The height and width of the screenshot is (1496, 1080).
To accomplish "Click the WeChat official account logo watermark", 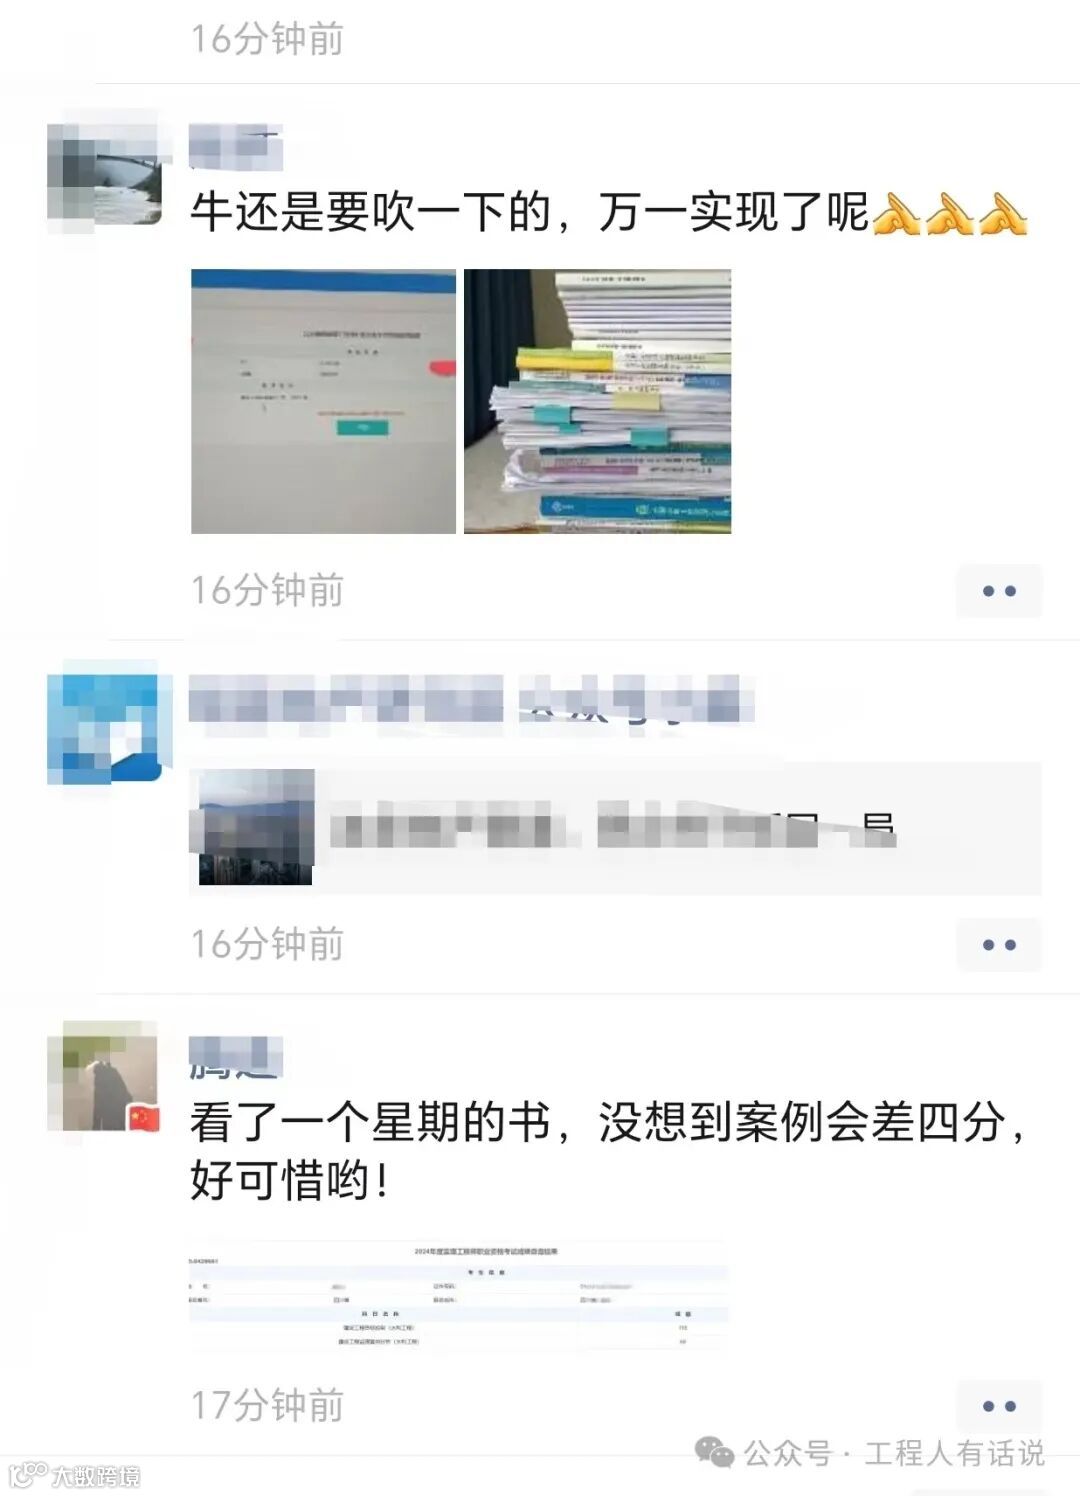I will tap(714, 1452).
